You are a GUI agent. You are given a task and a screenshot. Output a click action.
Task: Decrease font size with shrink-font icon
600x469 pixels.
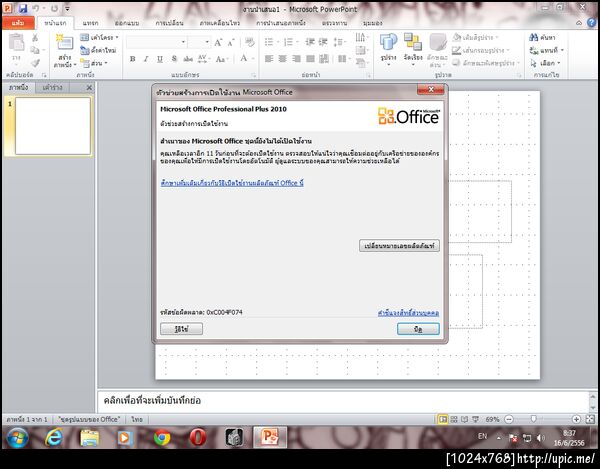click(231, 42)
